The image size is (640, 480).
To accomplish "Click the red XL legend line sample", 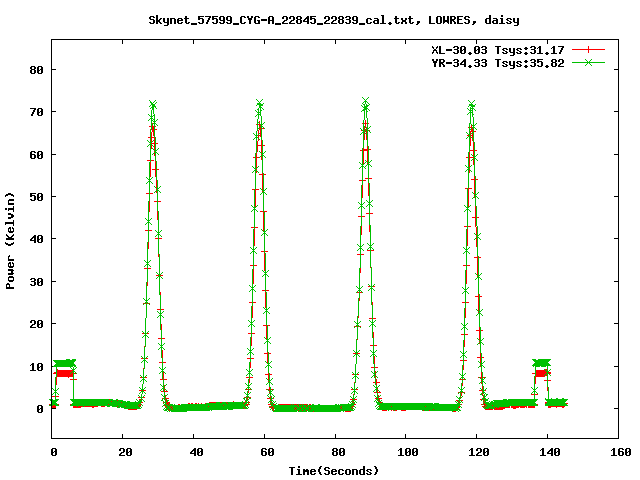I will click(588, 50).
